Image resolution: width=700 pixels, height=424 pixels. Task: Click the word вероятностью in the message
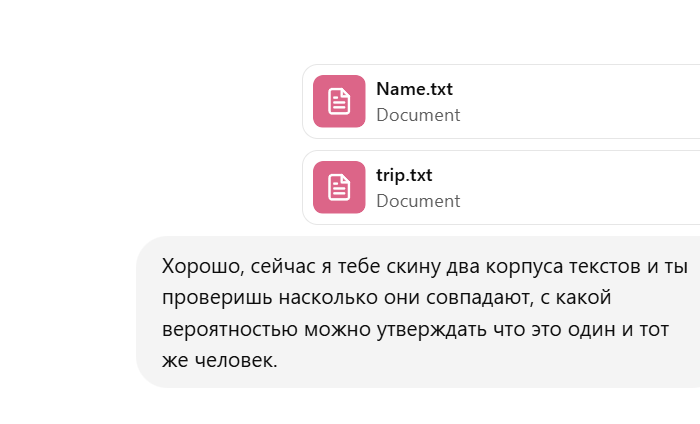coord(229,330)
